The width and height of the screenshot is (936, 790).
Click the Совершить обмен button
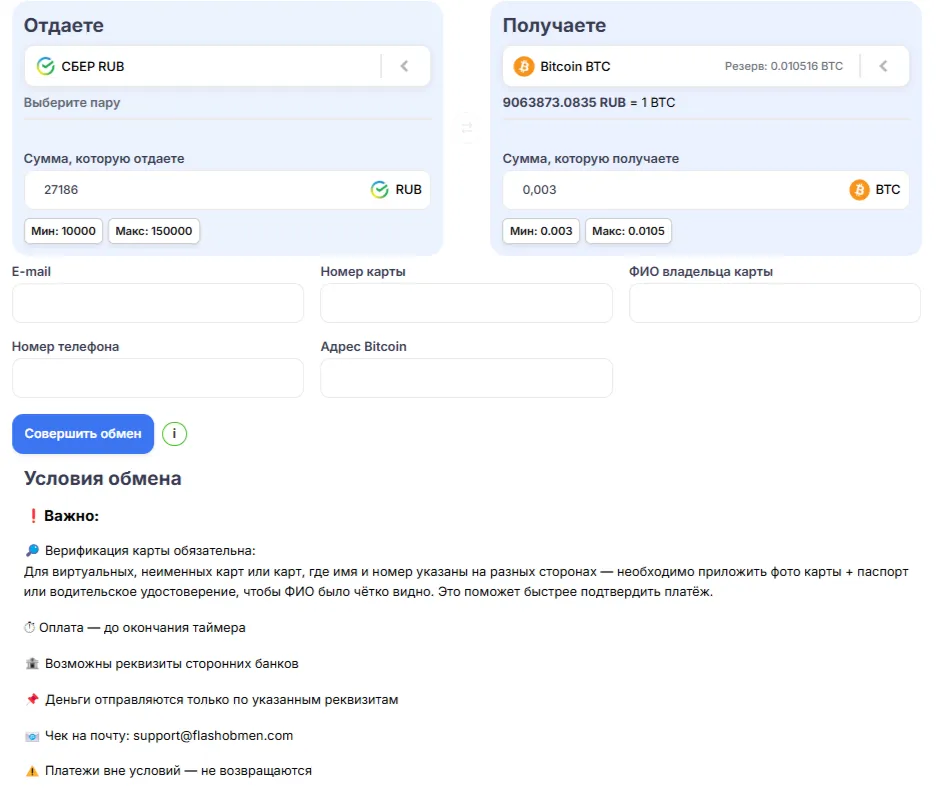click(x=83, y=434)
